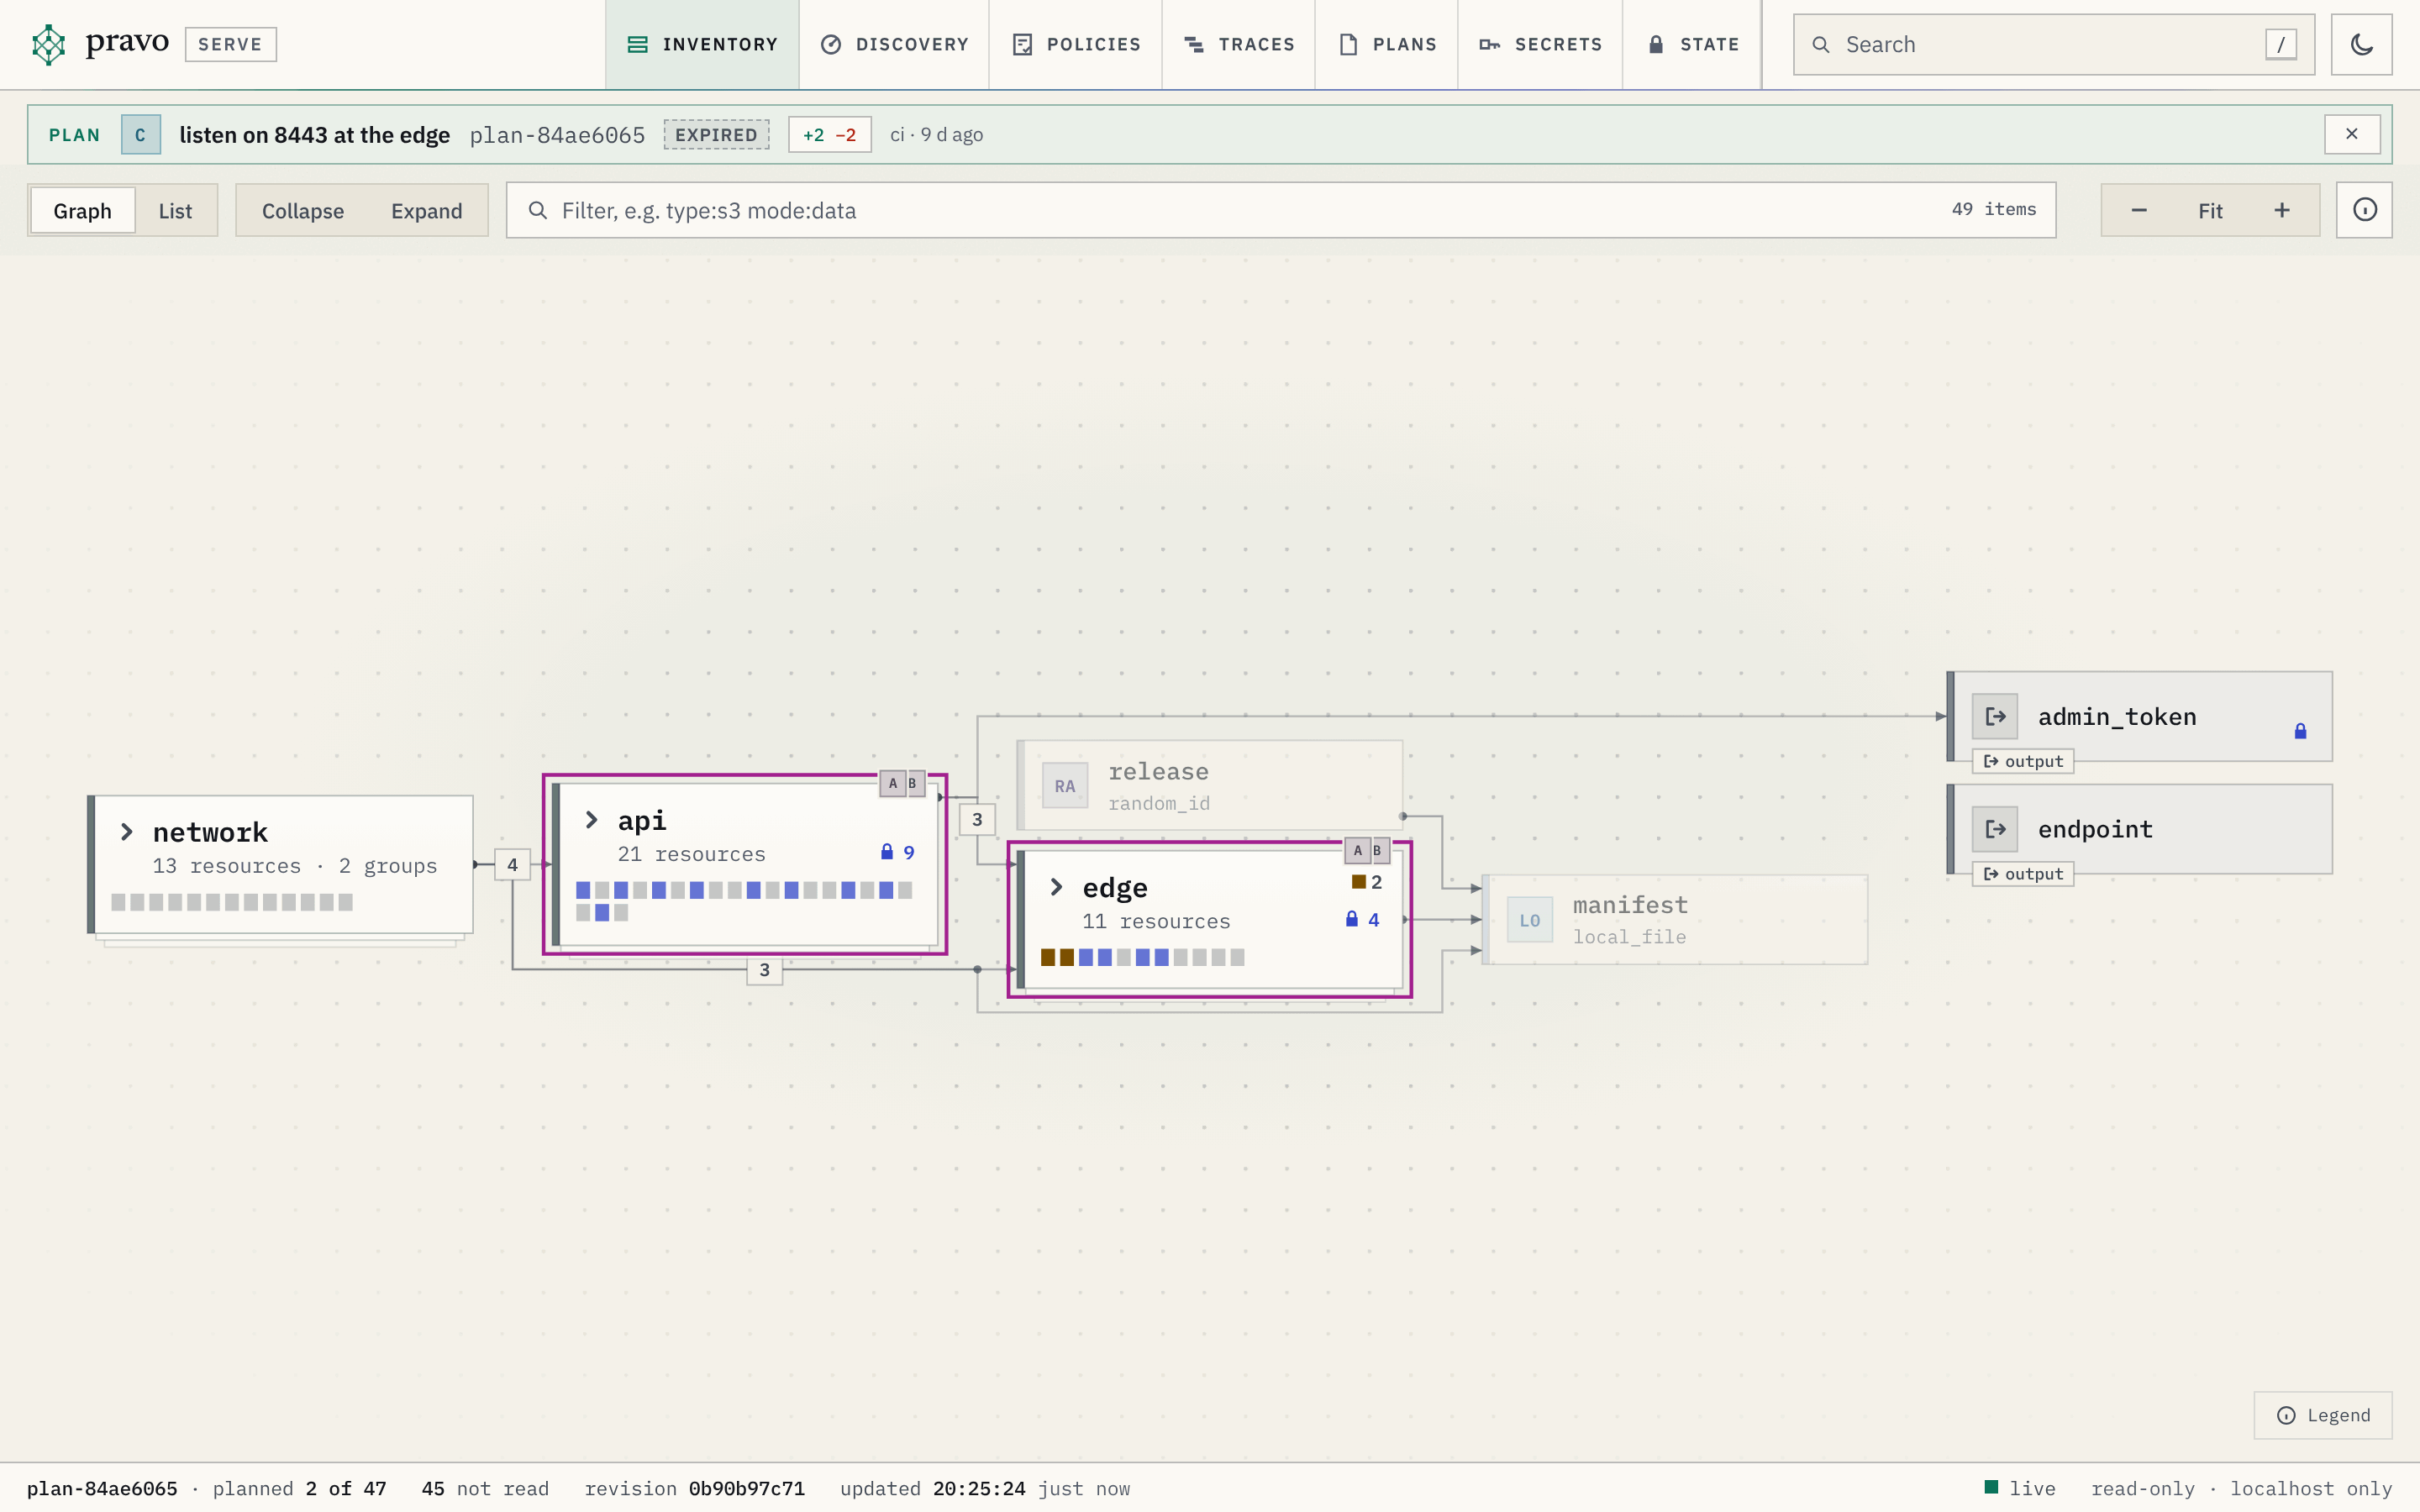This screenshot has height=1512, width=2420.
Task: Zoom in with the plus button
Action: coord(2282,210)
